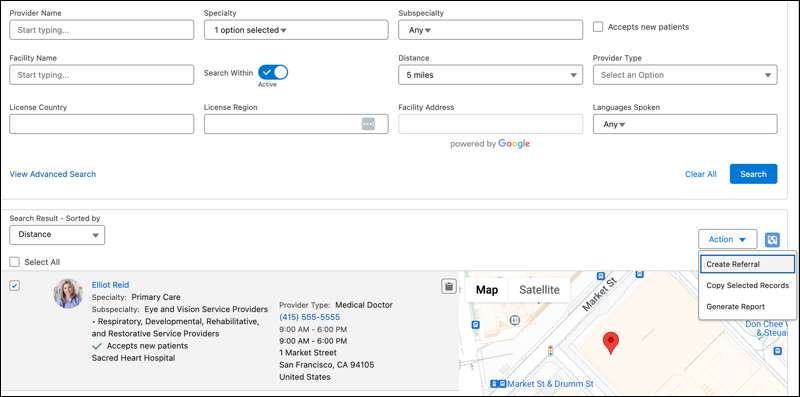Select Create Referral from the Action menu
Viewport: 800px width, 397px height.
747,264
